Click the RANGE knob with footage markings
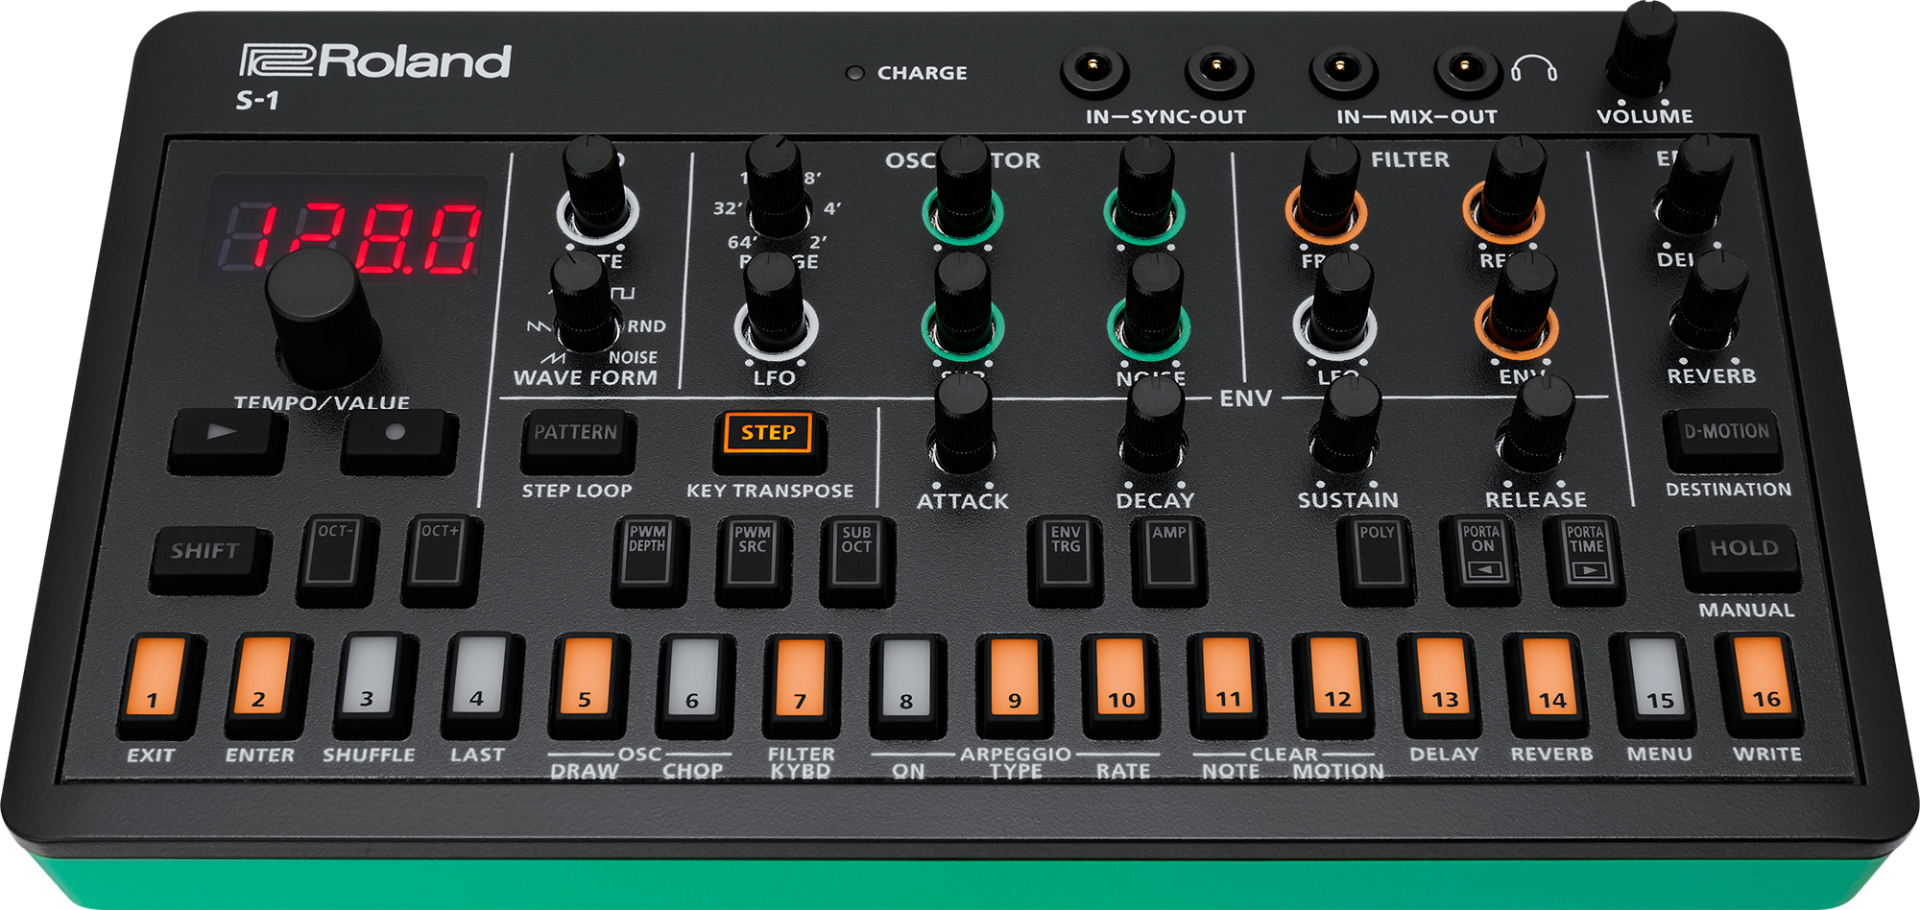The image size is (1920, 910). tap(777, 187)
